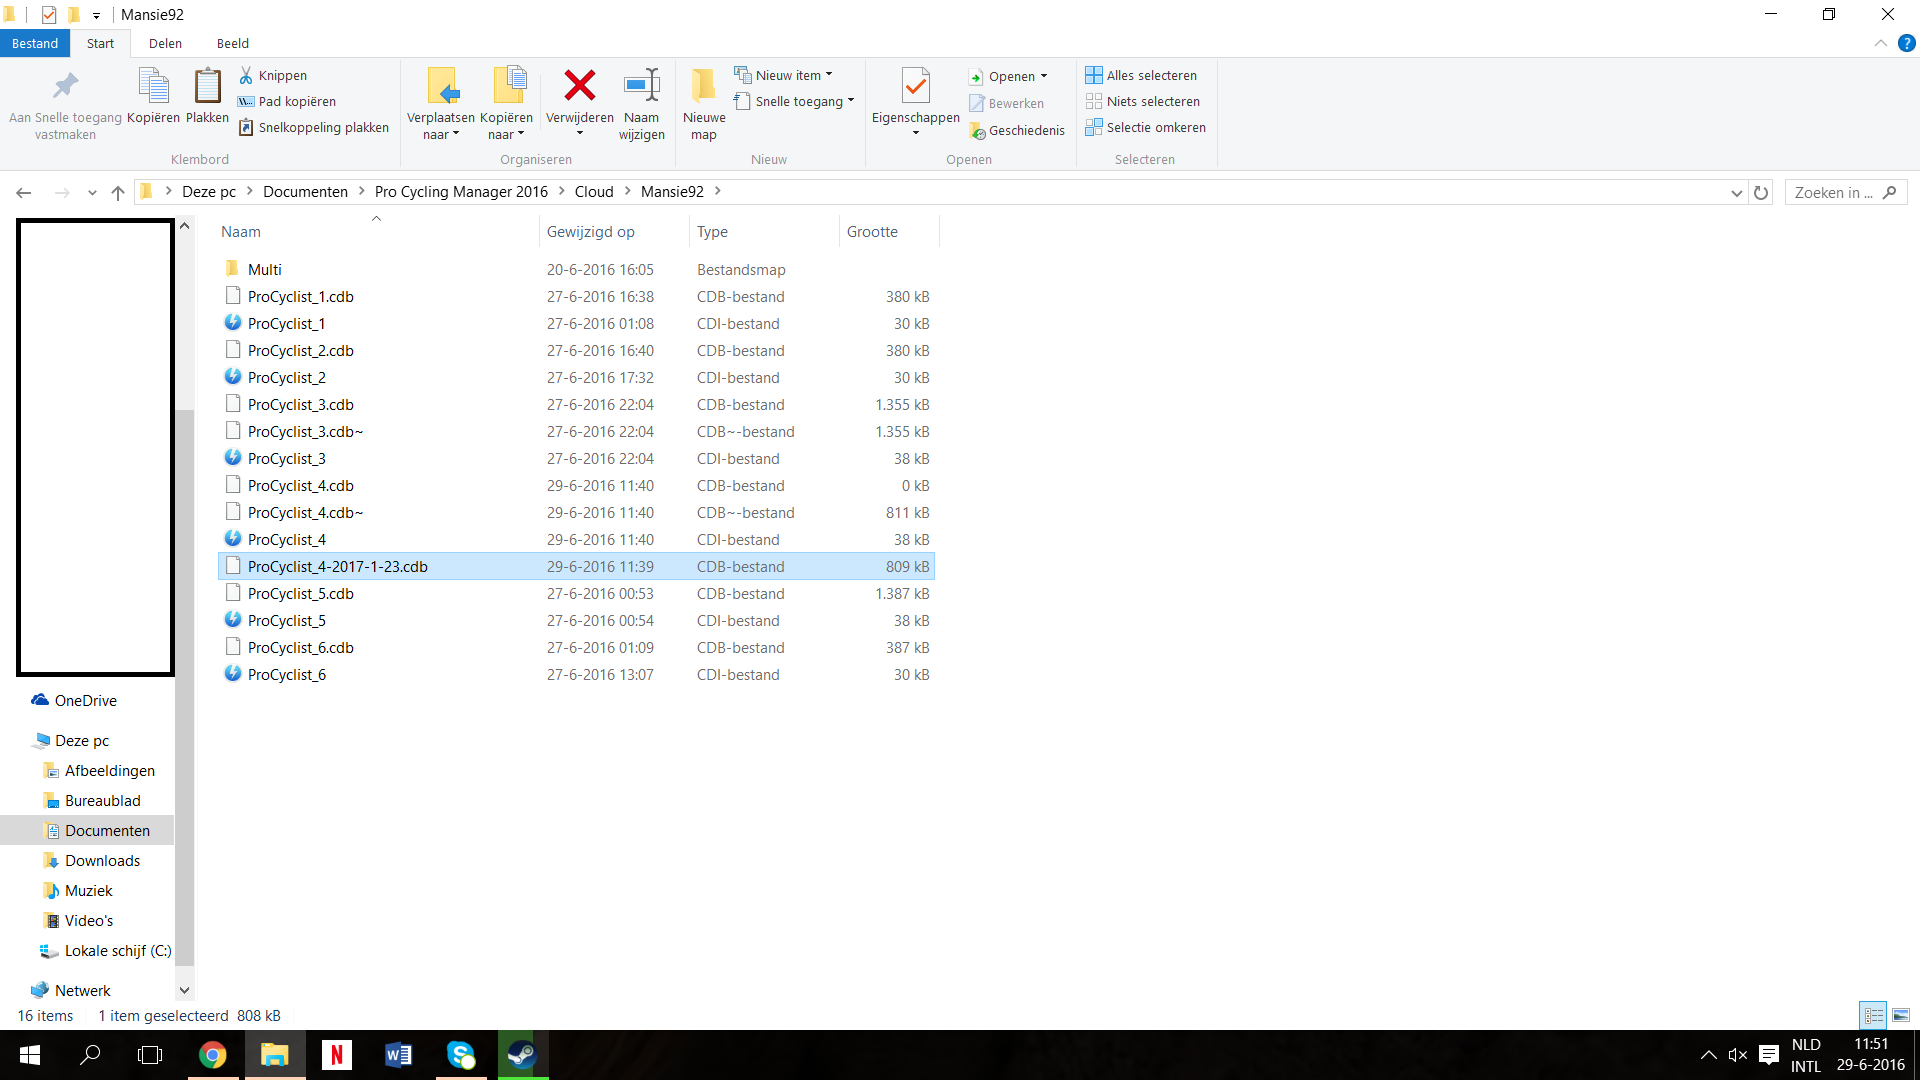Screen dimensions: 1920x1080
Task: Click the Nieuwe map folder icon
Action: tap(704, 86)
